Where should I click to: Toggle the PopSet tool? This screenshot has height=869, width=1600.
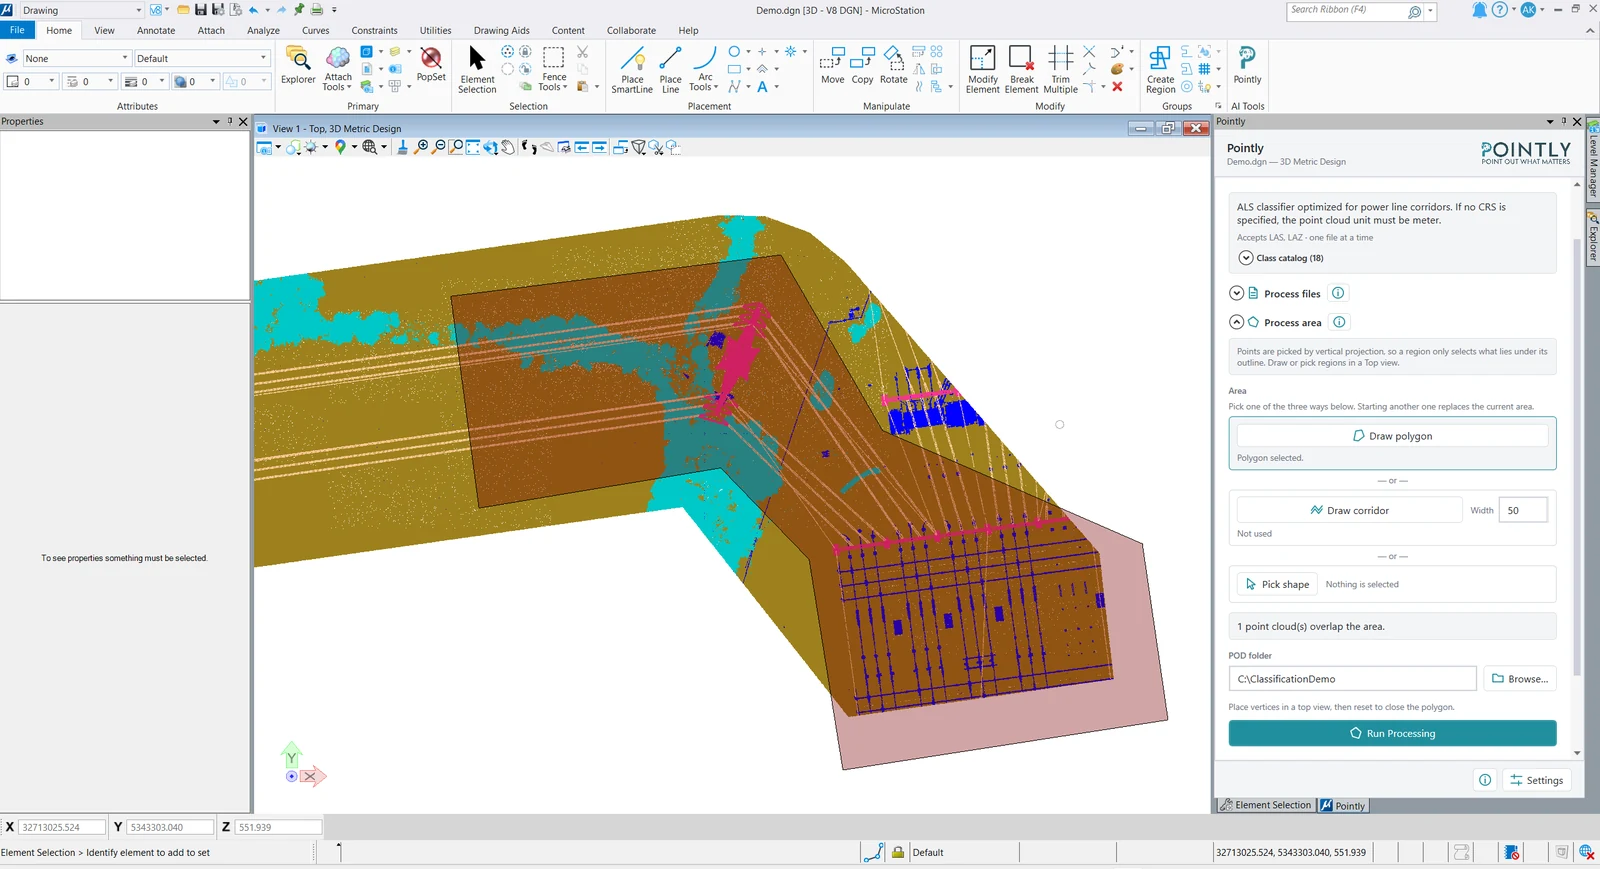[431, 65]
